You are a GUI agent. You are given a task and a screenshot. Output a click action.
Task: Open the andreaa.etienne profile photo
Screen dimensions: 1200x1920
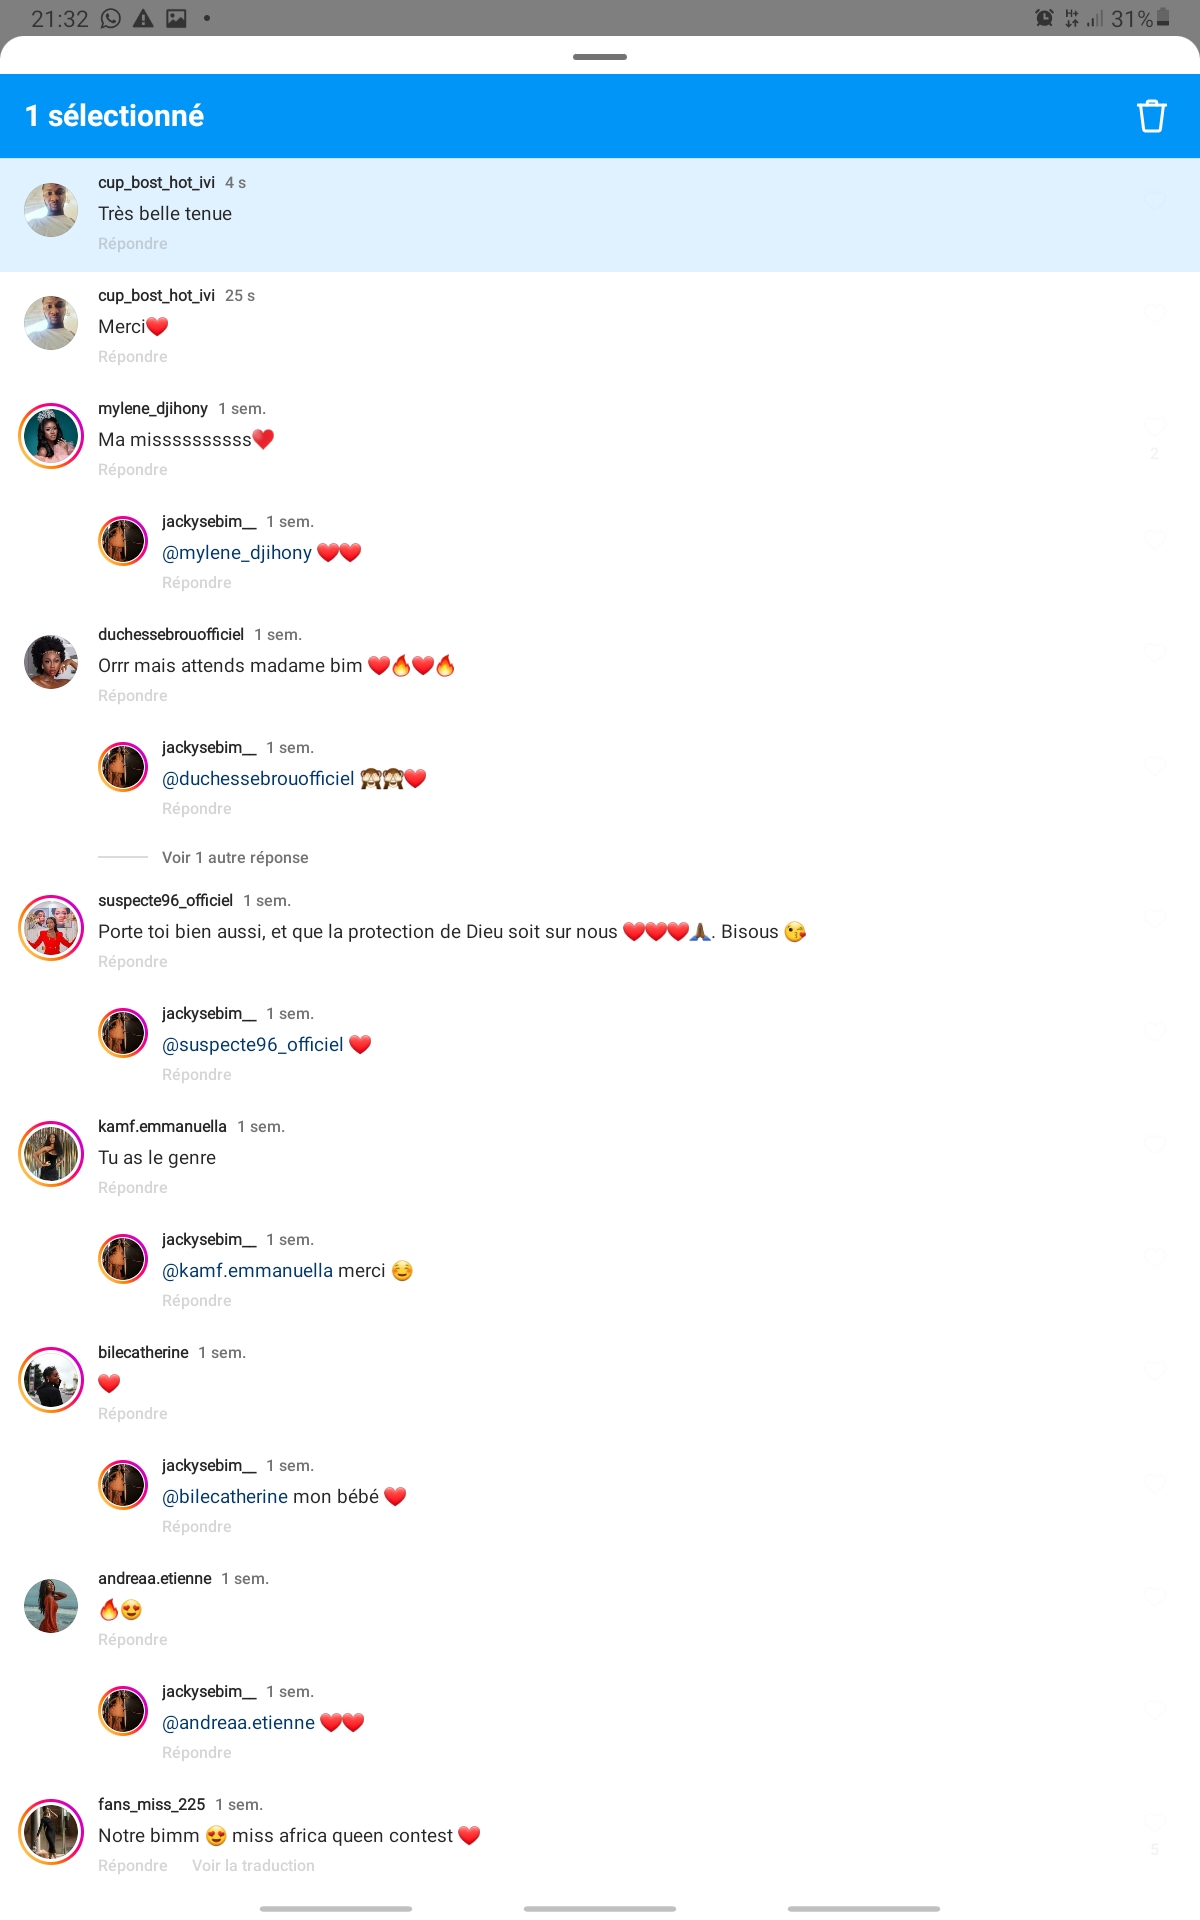pos(51,1606)
